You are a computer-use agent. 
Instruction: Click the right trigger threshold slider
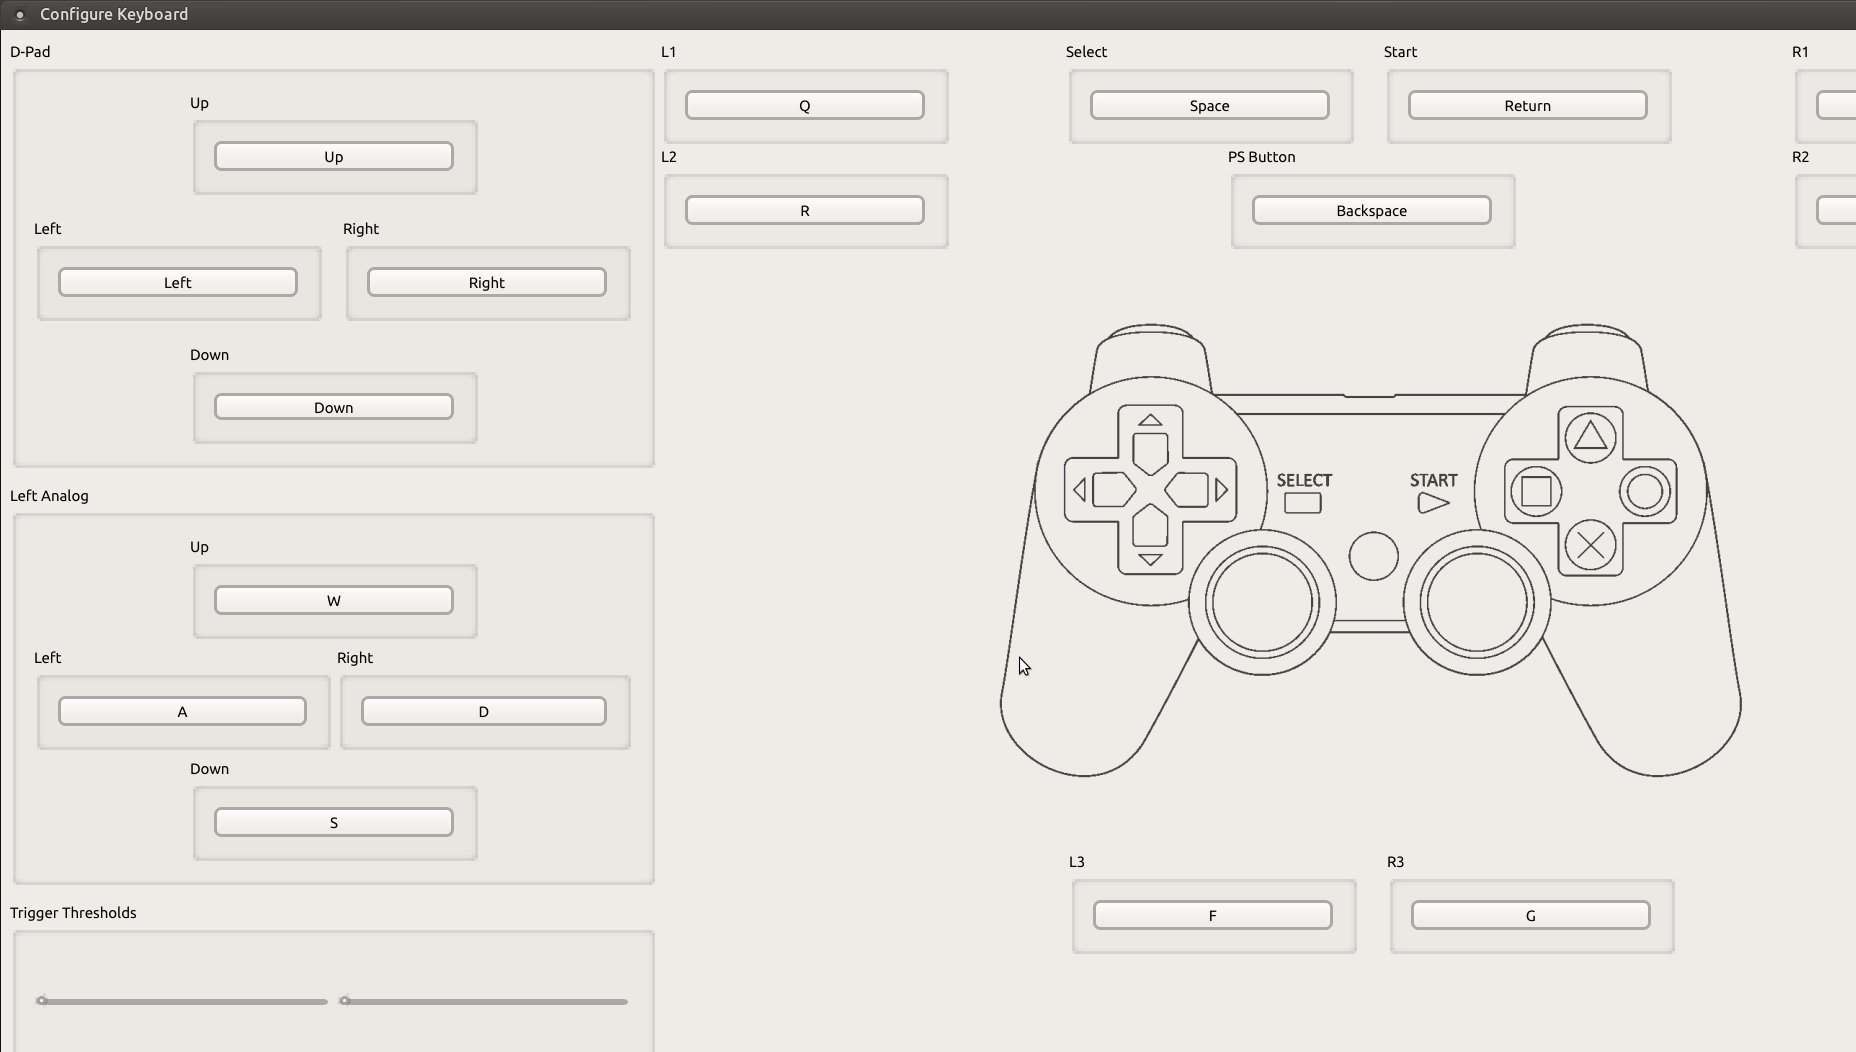tap(483, 1001)
